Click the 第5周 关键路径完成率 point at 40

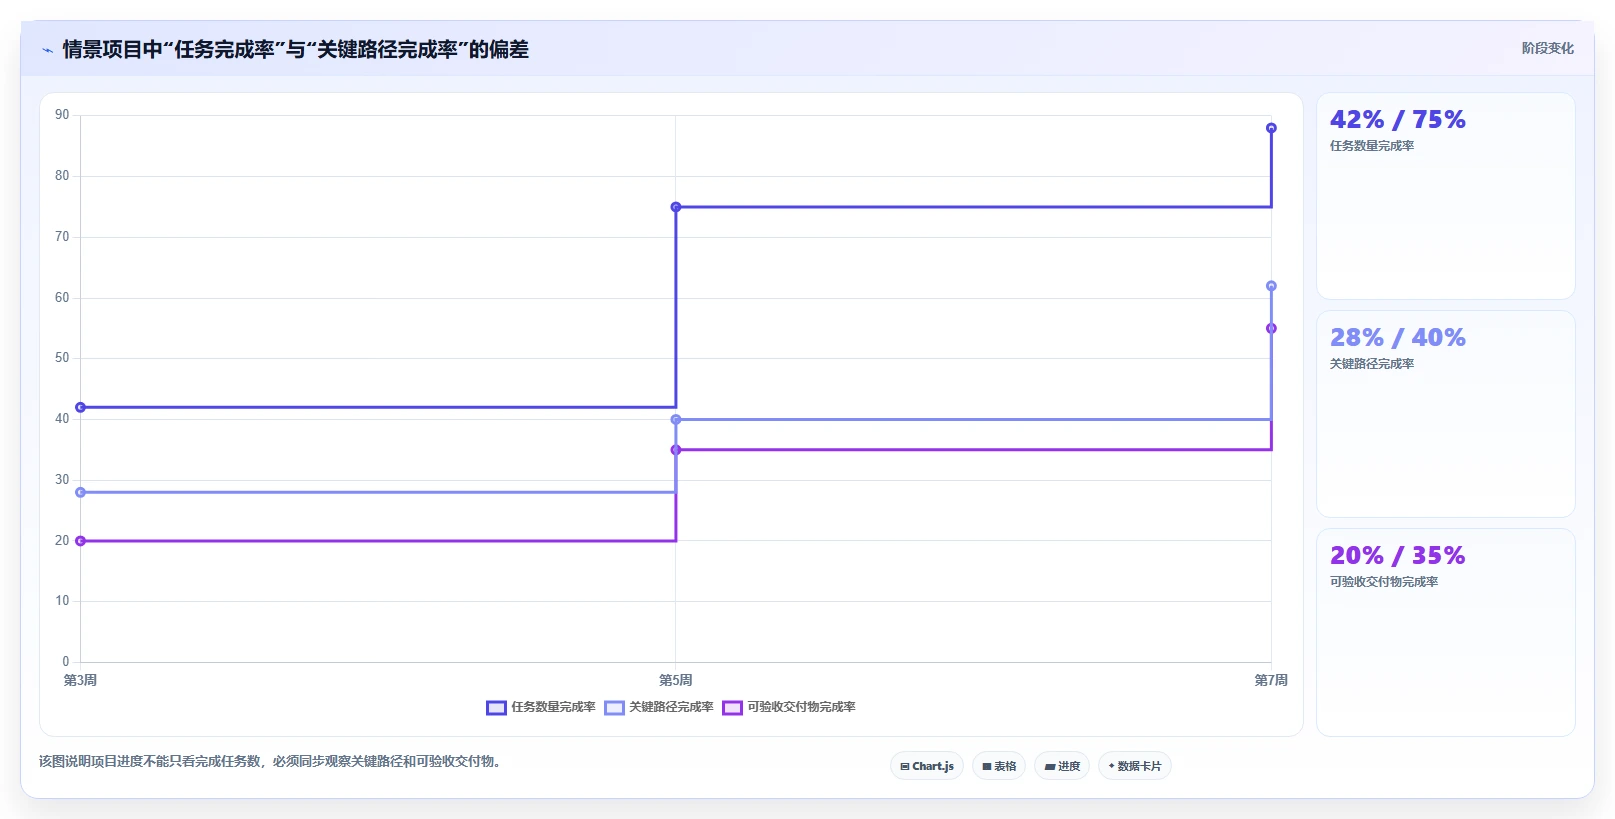(676, 419)
